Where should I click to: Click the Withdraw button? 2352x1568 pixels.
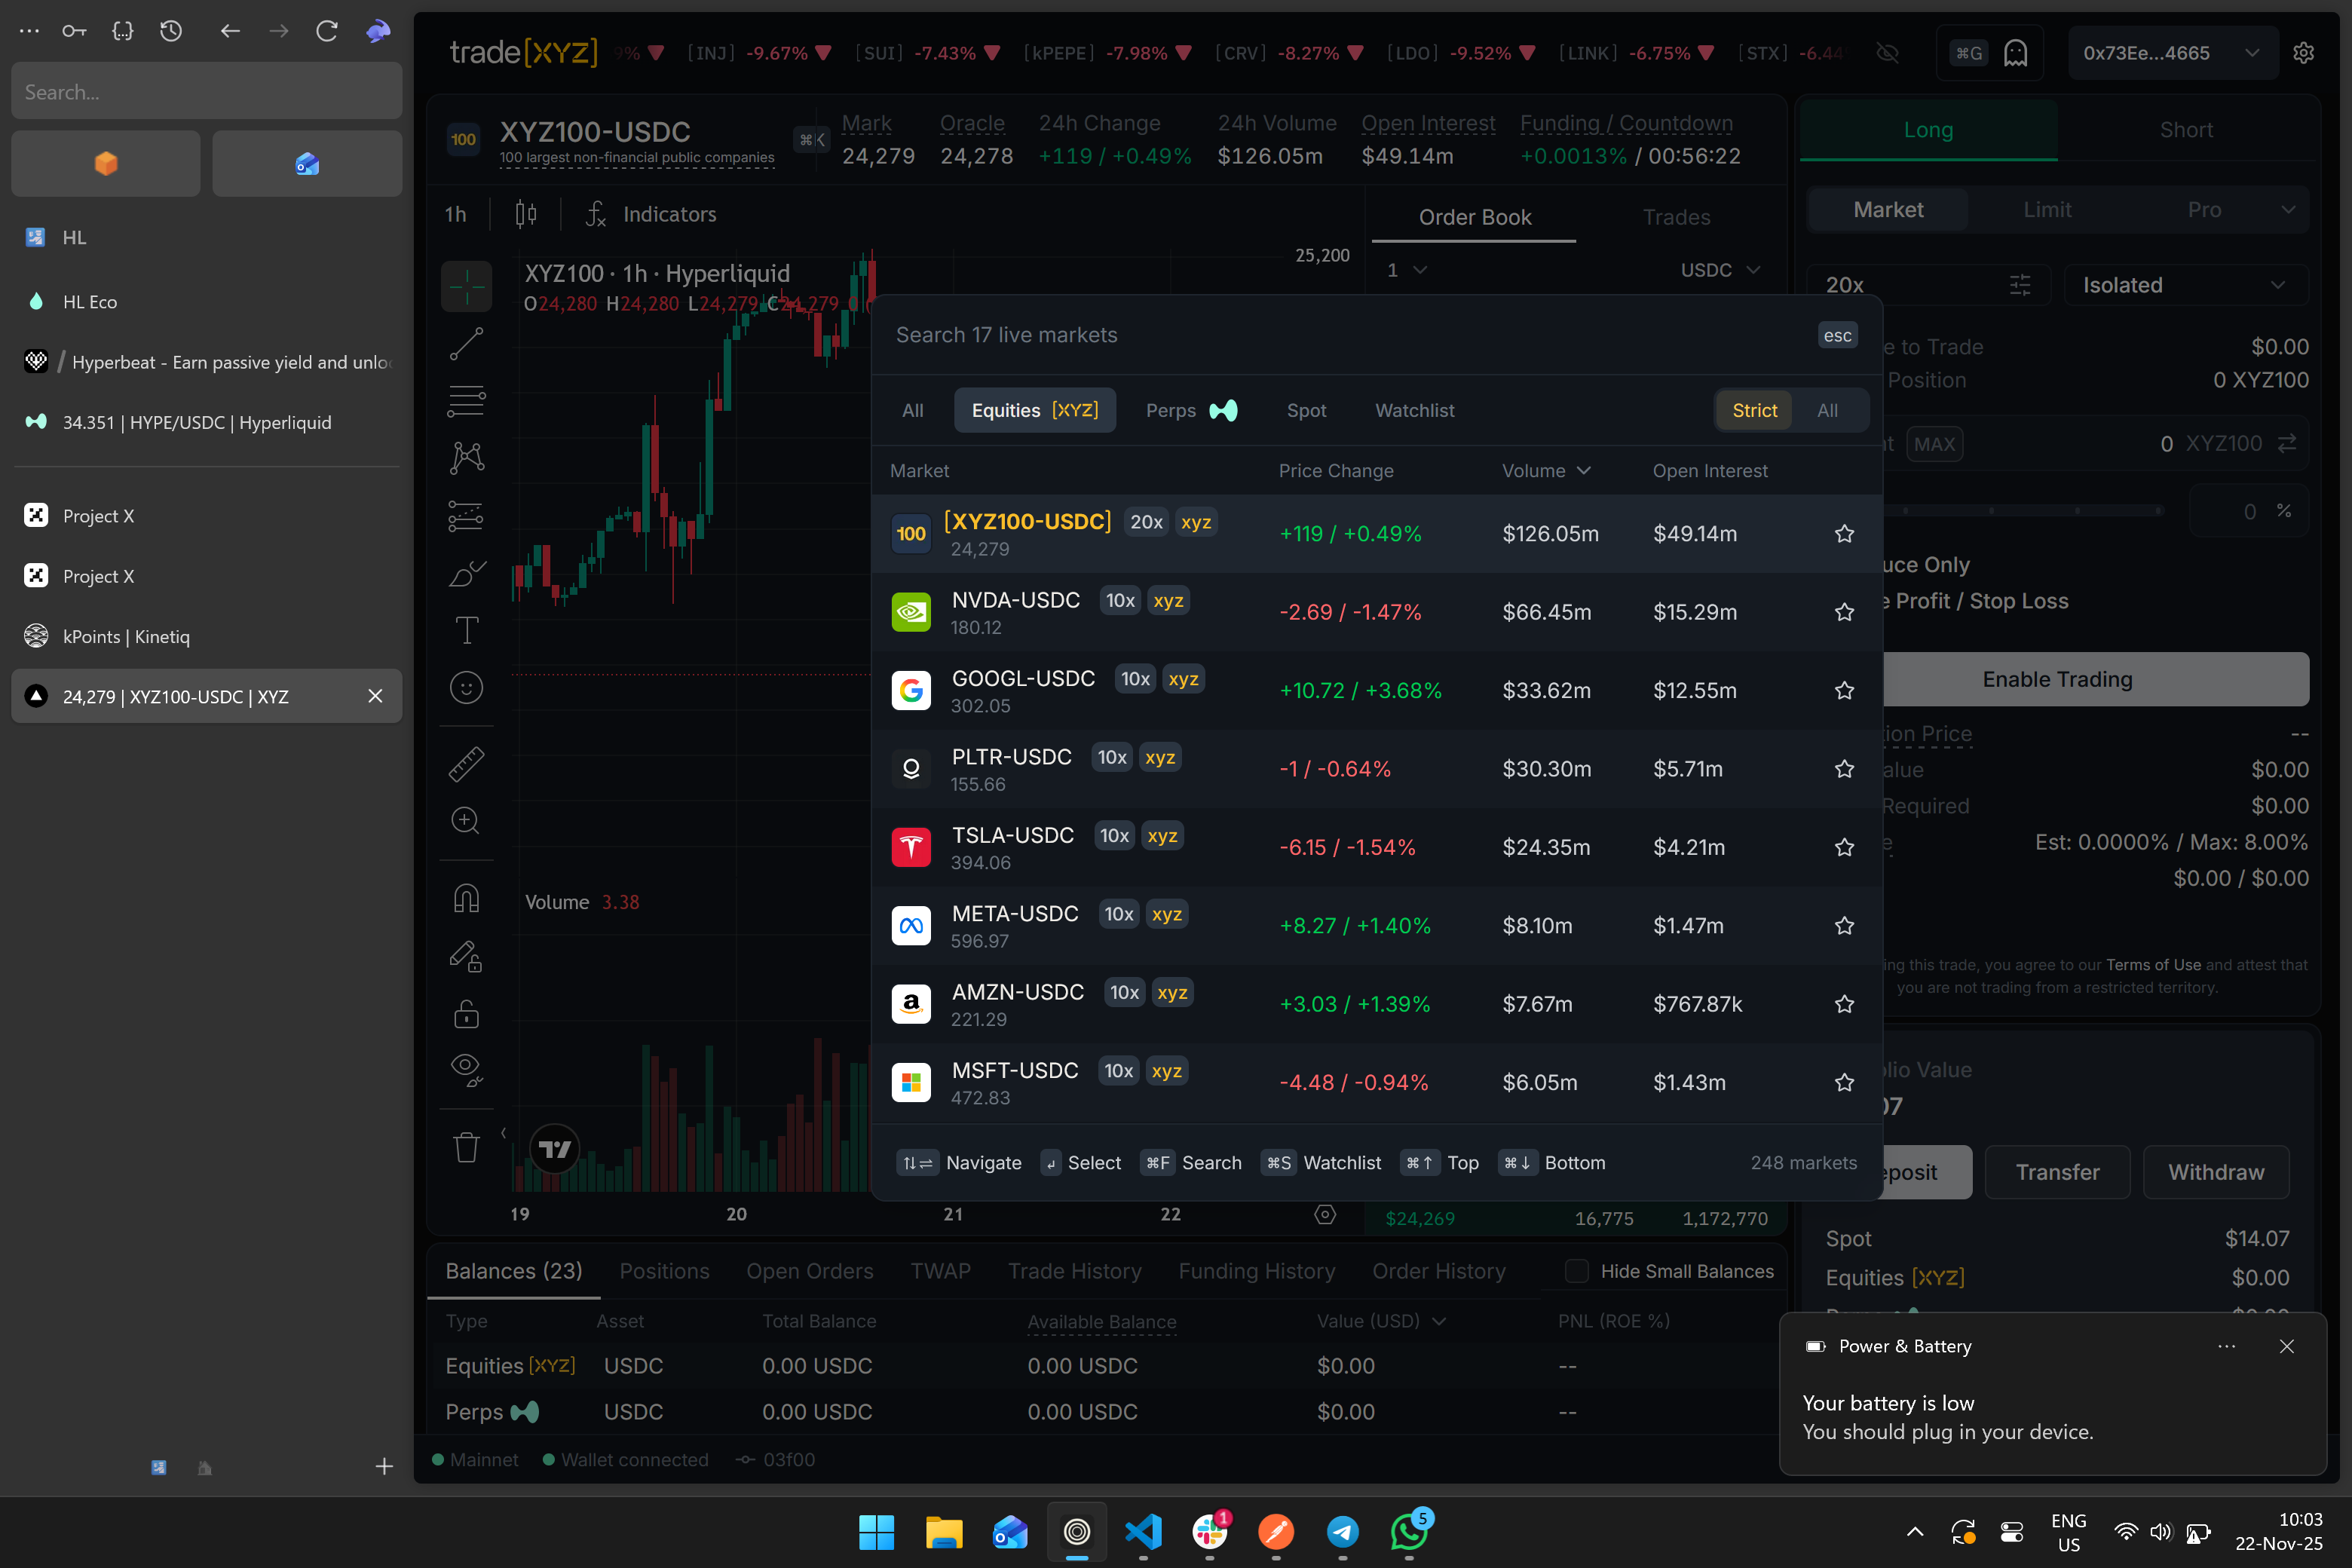pyautogui.click(x=2215, y=1172)
